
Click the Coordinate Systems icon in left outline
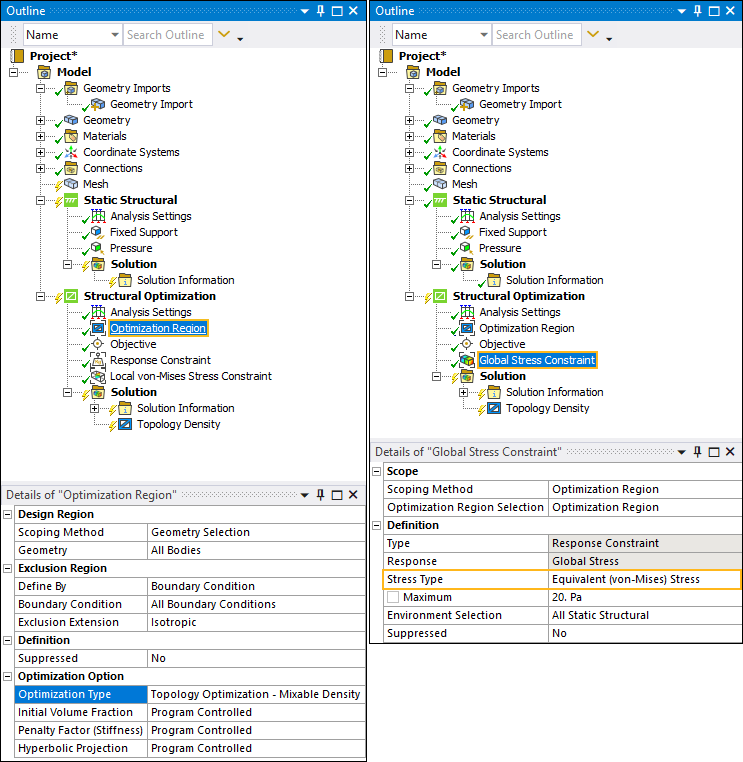[x=71, y=152]
